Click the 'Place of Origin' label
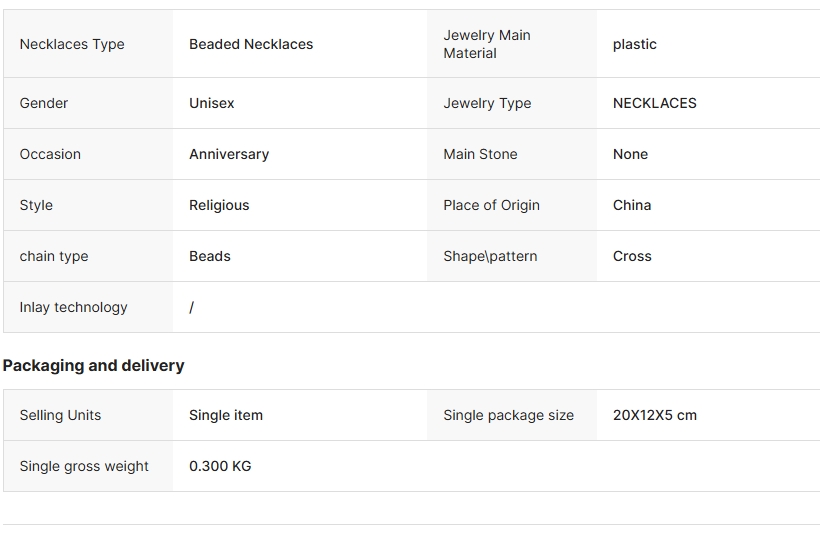Screen dimensions: 820x535 [491, 206]
